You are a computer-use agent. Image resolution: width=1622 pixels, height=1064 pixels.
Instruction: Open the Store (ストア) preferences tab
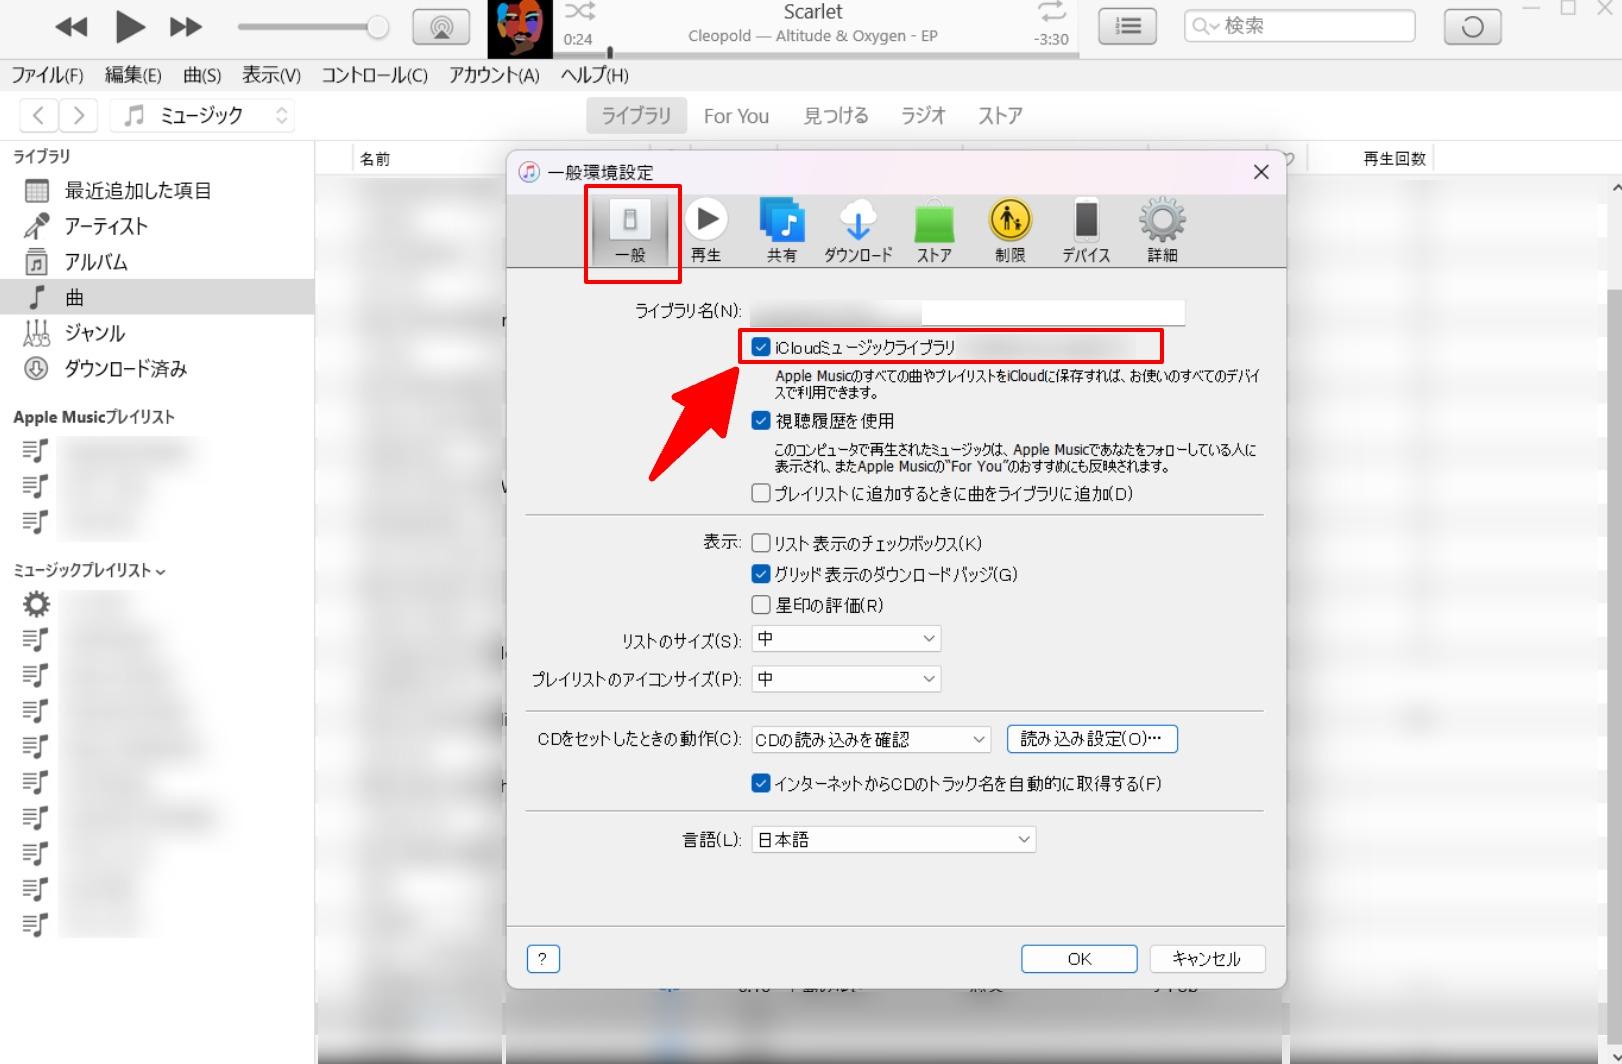point(934,232)
